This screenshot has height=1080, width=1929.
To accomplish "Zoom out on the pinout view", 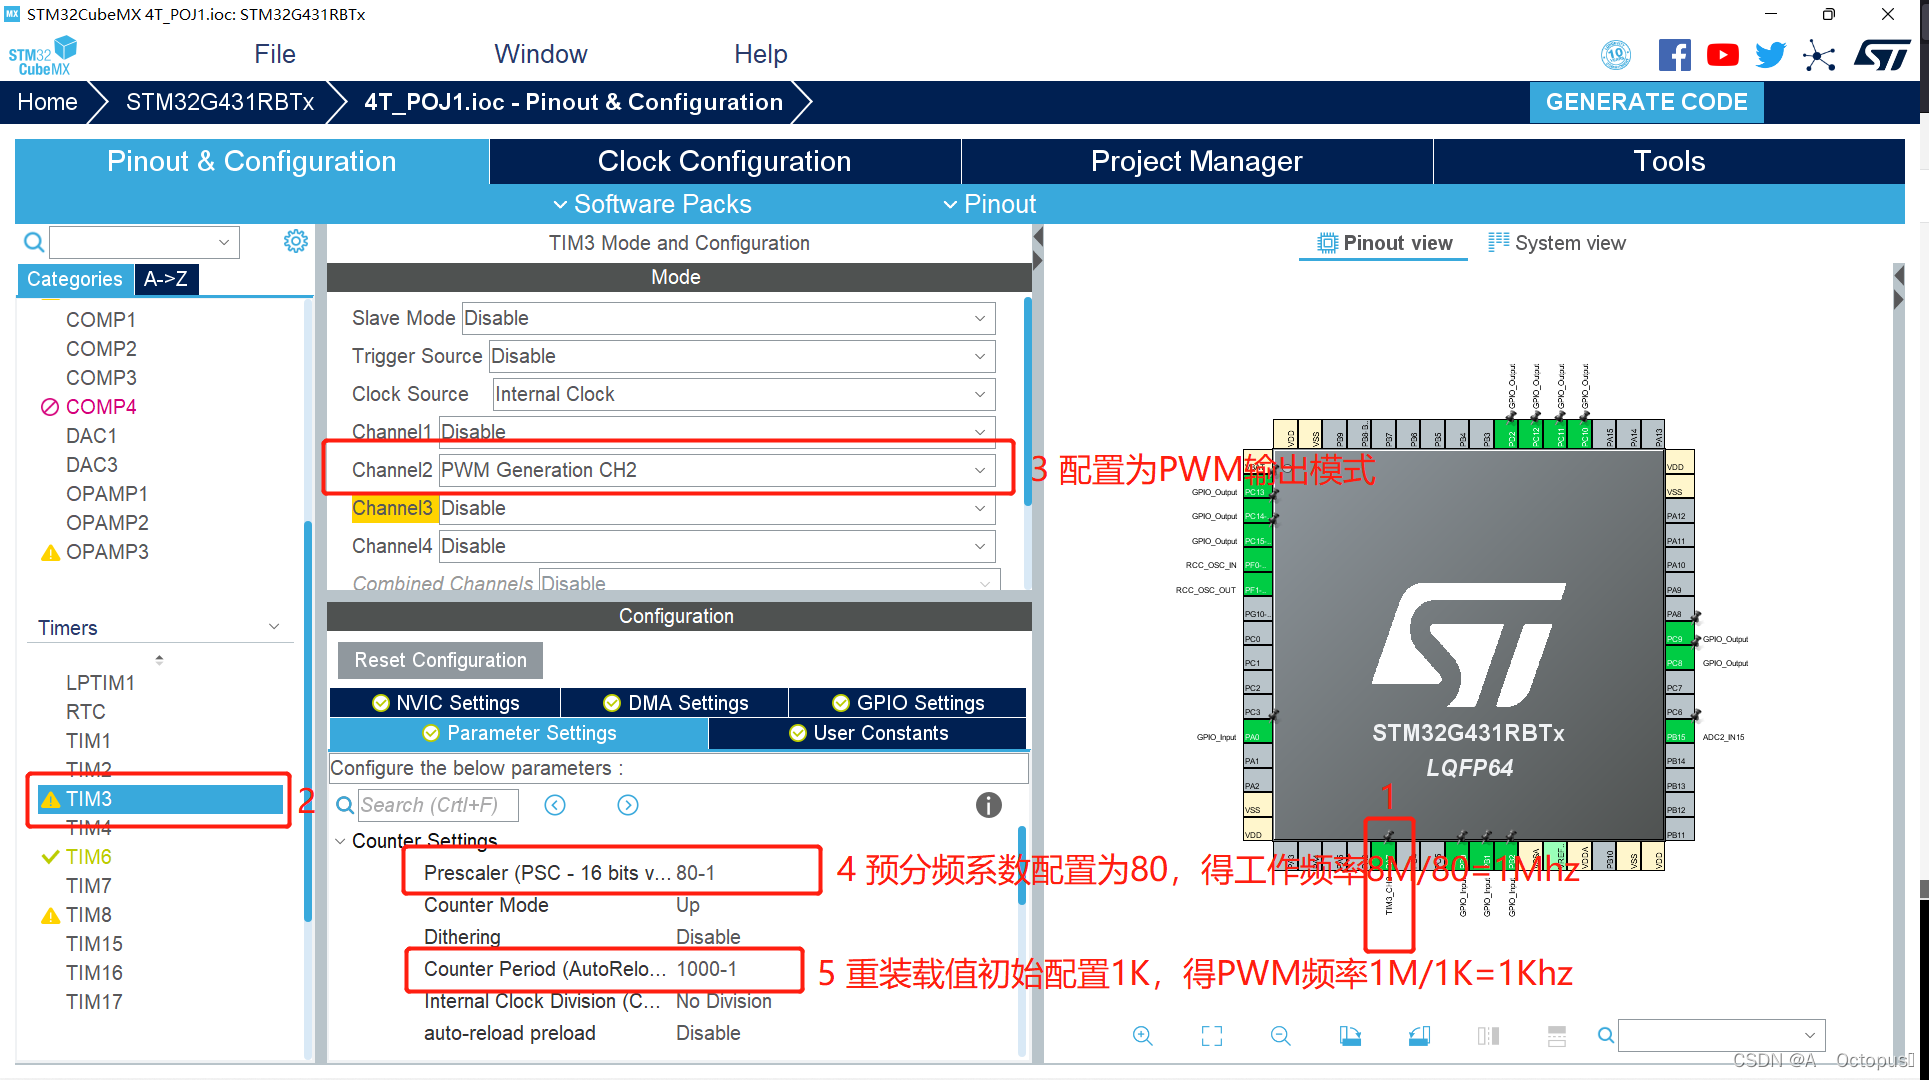I will [1280, 1036].
